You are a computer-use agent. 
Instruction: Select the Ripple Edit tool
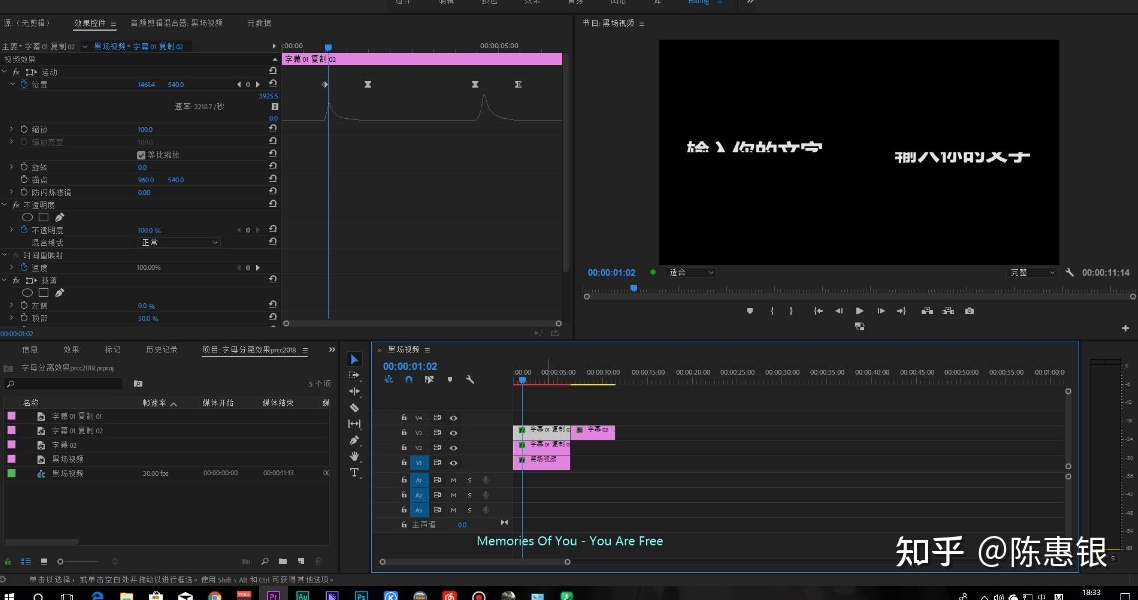[354, 391]
